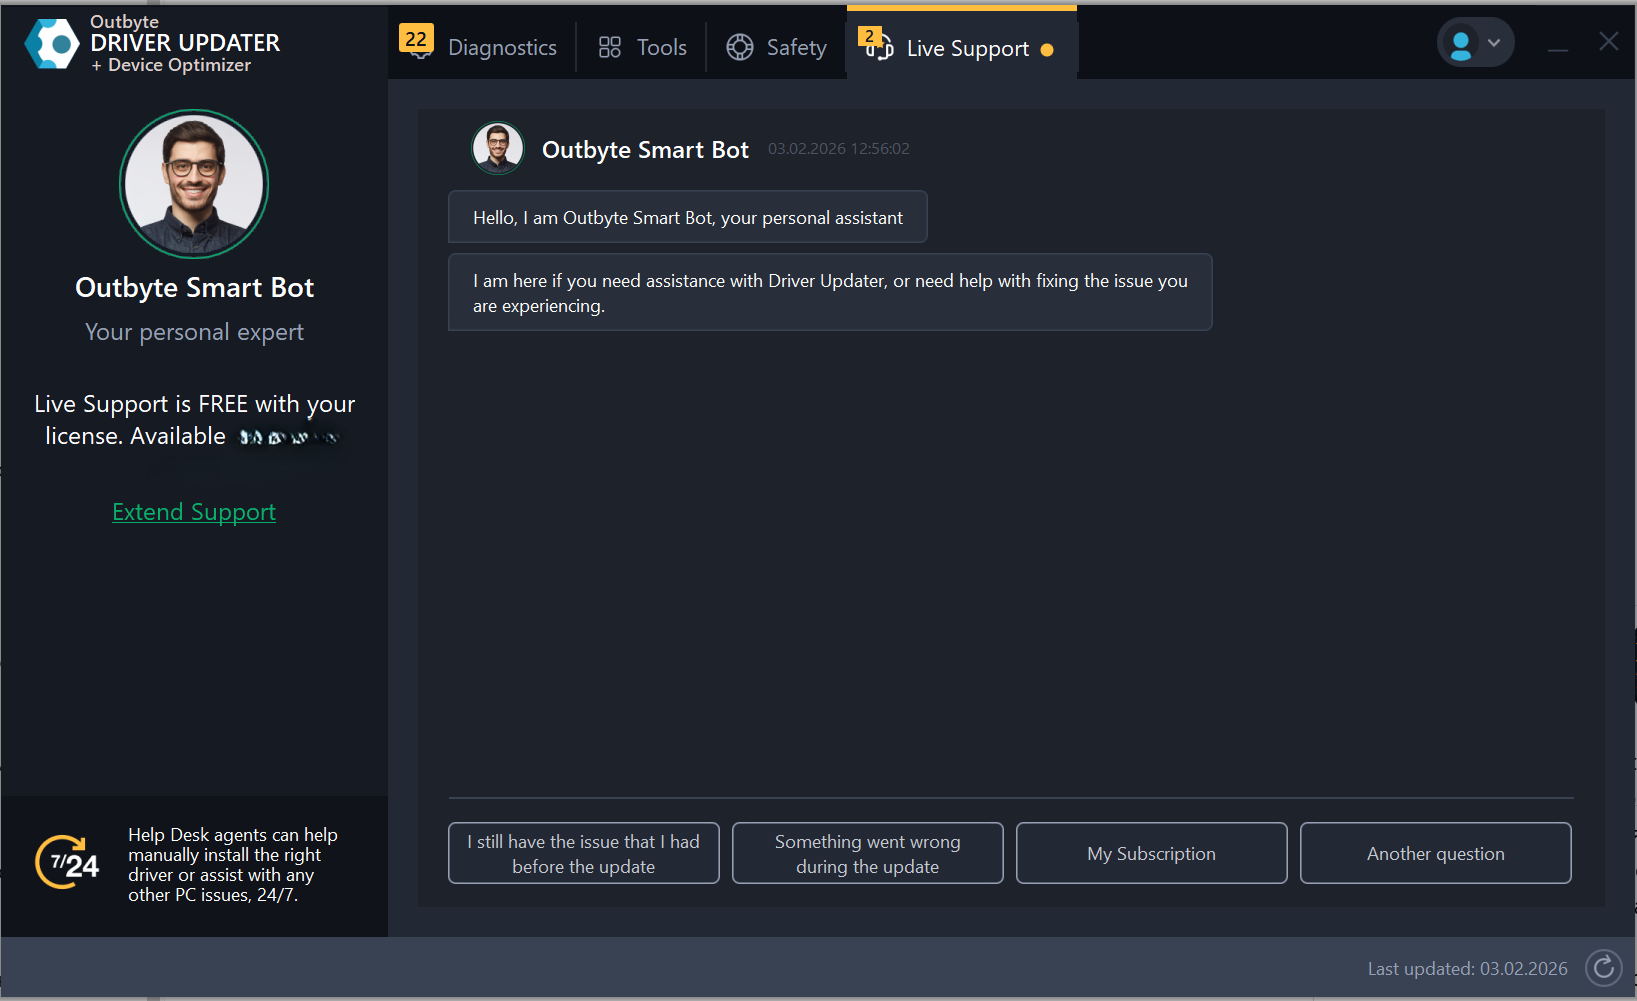Viewport: 1637px width, 1001px height.
Task: Click the Safety lifebuoy icon
Action: (740, 47)
